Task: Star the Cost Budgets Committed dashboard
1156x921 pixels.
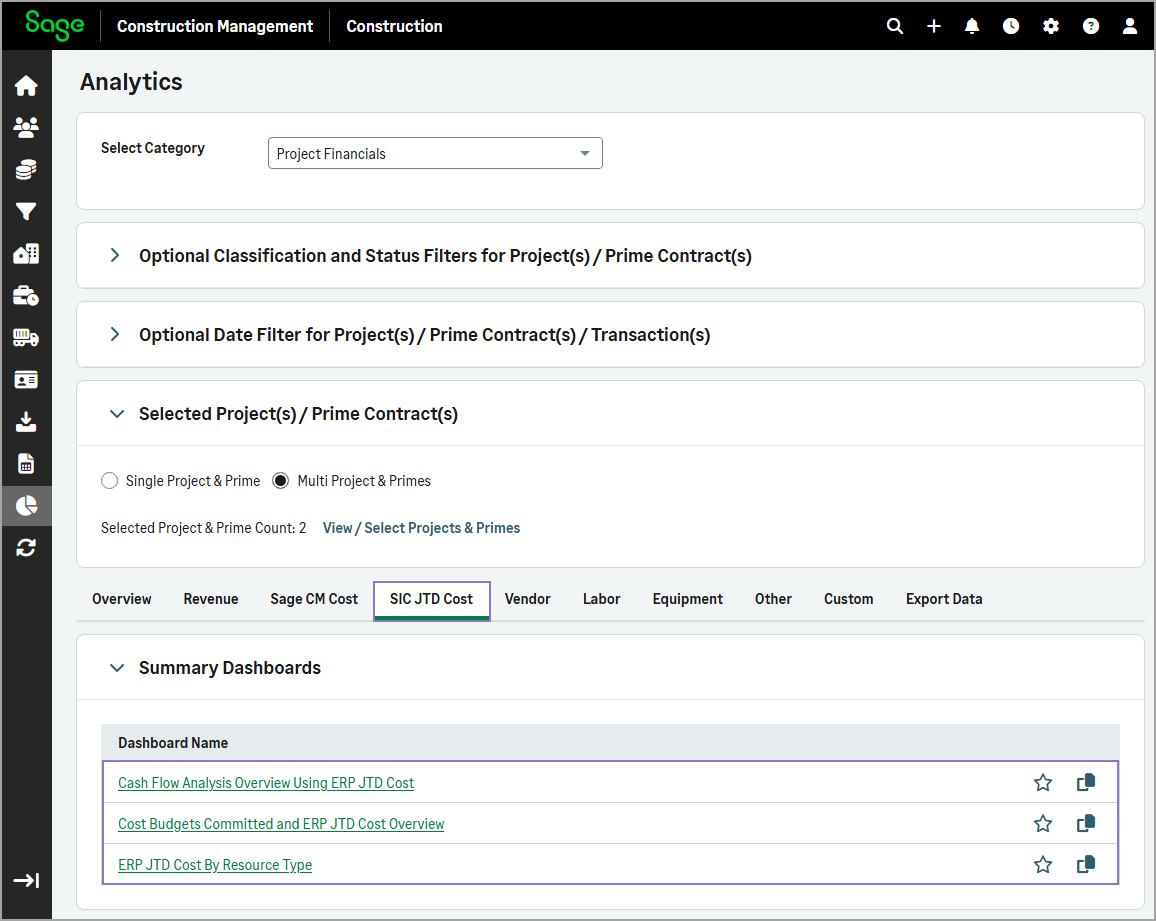Action: point(1043,824)
